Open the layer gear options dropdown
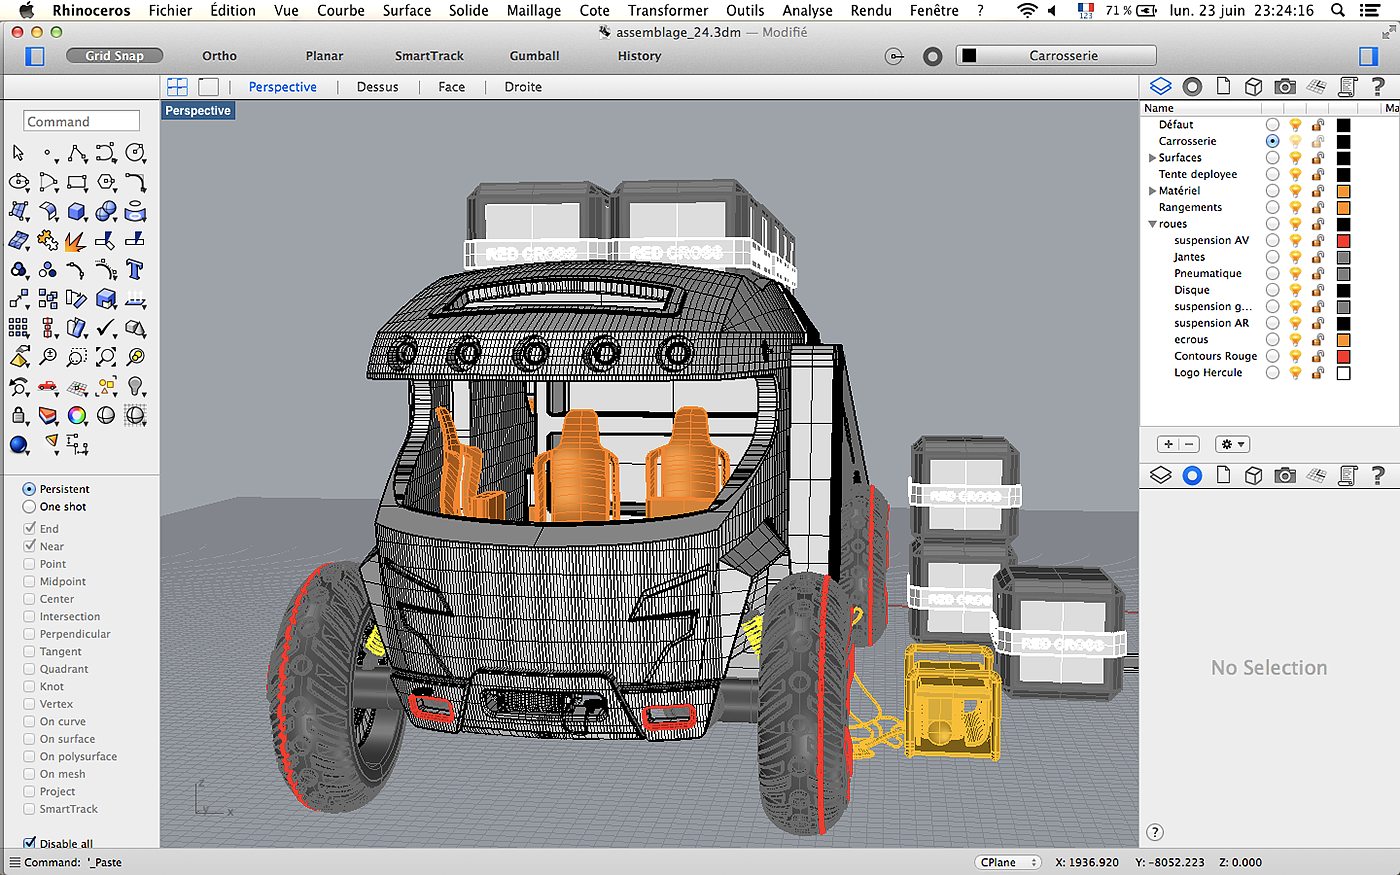 pyautogui.click(x=1232, y=444)
